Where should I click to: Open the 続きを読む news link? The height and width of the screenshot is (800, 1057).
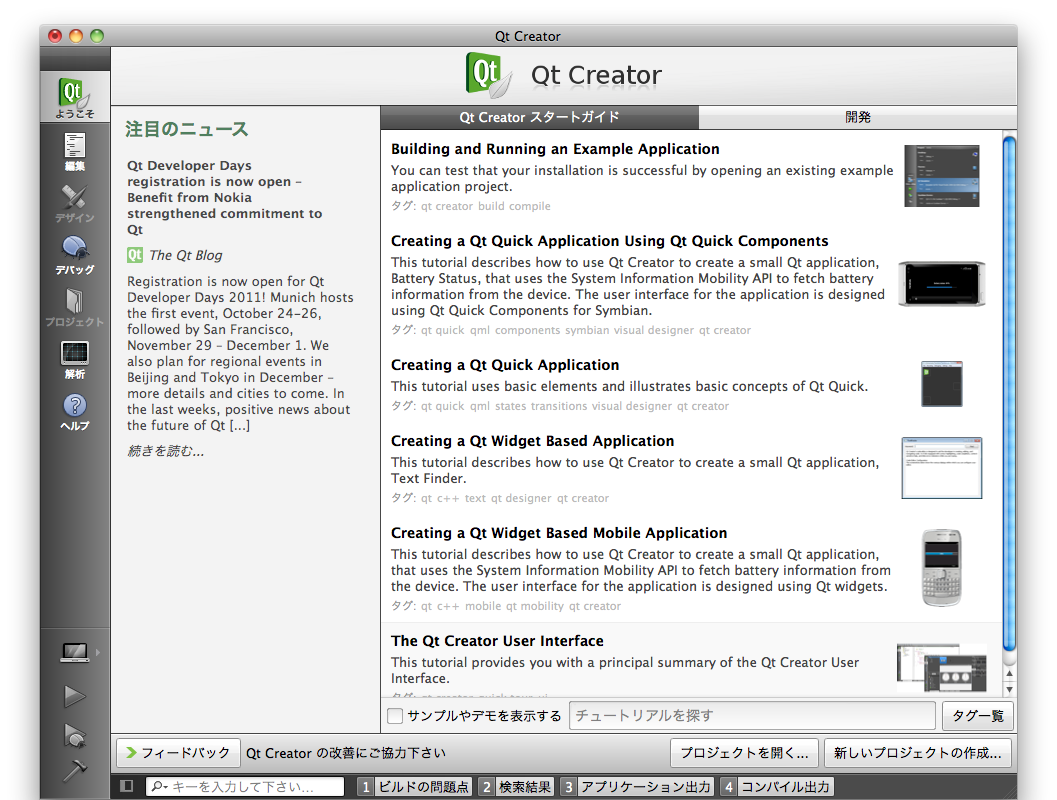coord(165,451)
